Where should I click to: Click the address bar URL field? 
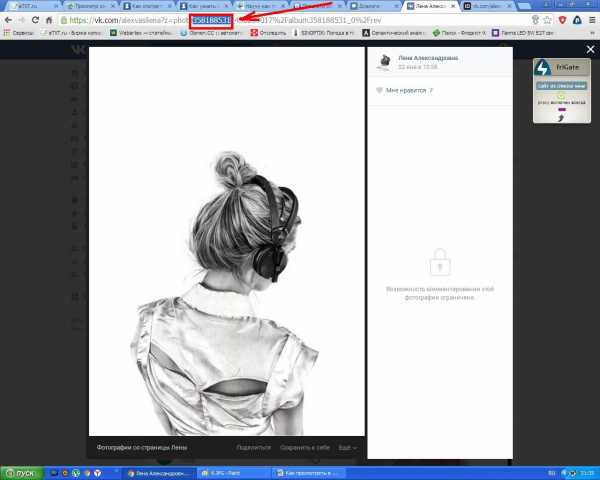pos(294,20)
